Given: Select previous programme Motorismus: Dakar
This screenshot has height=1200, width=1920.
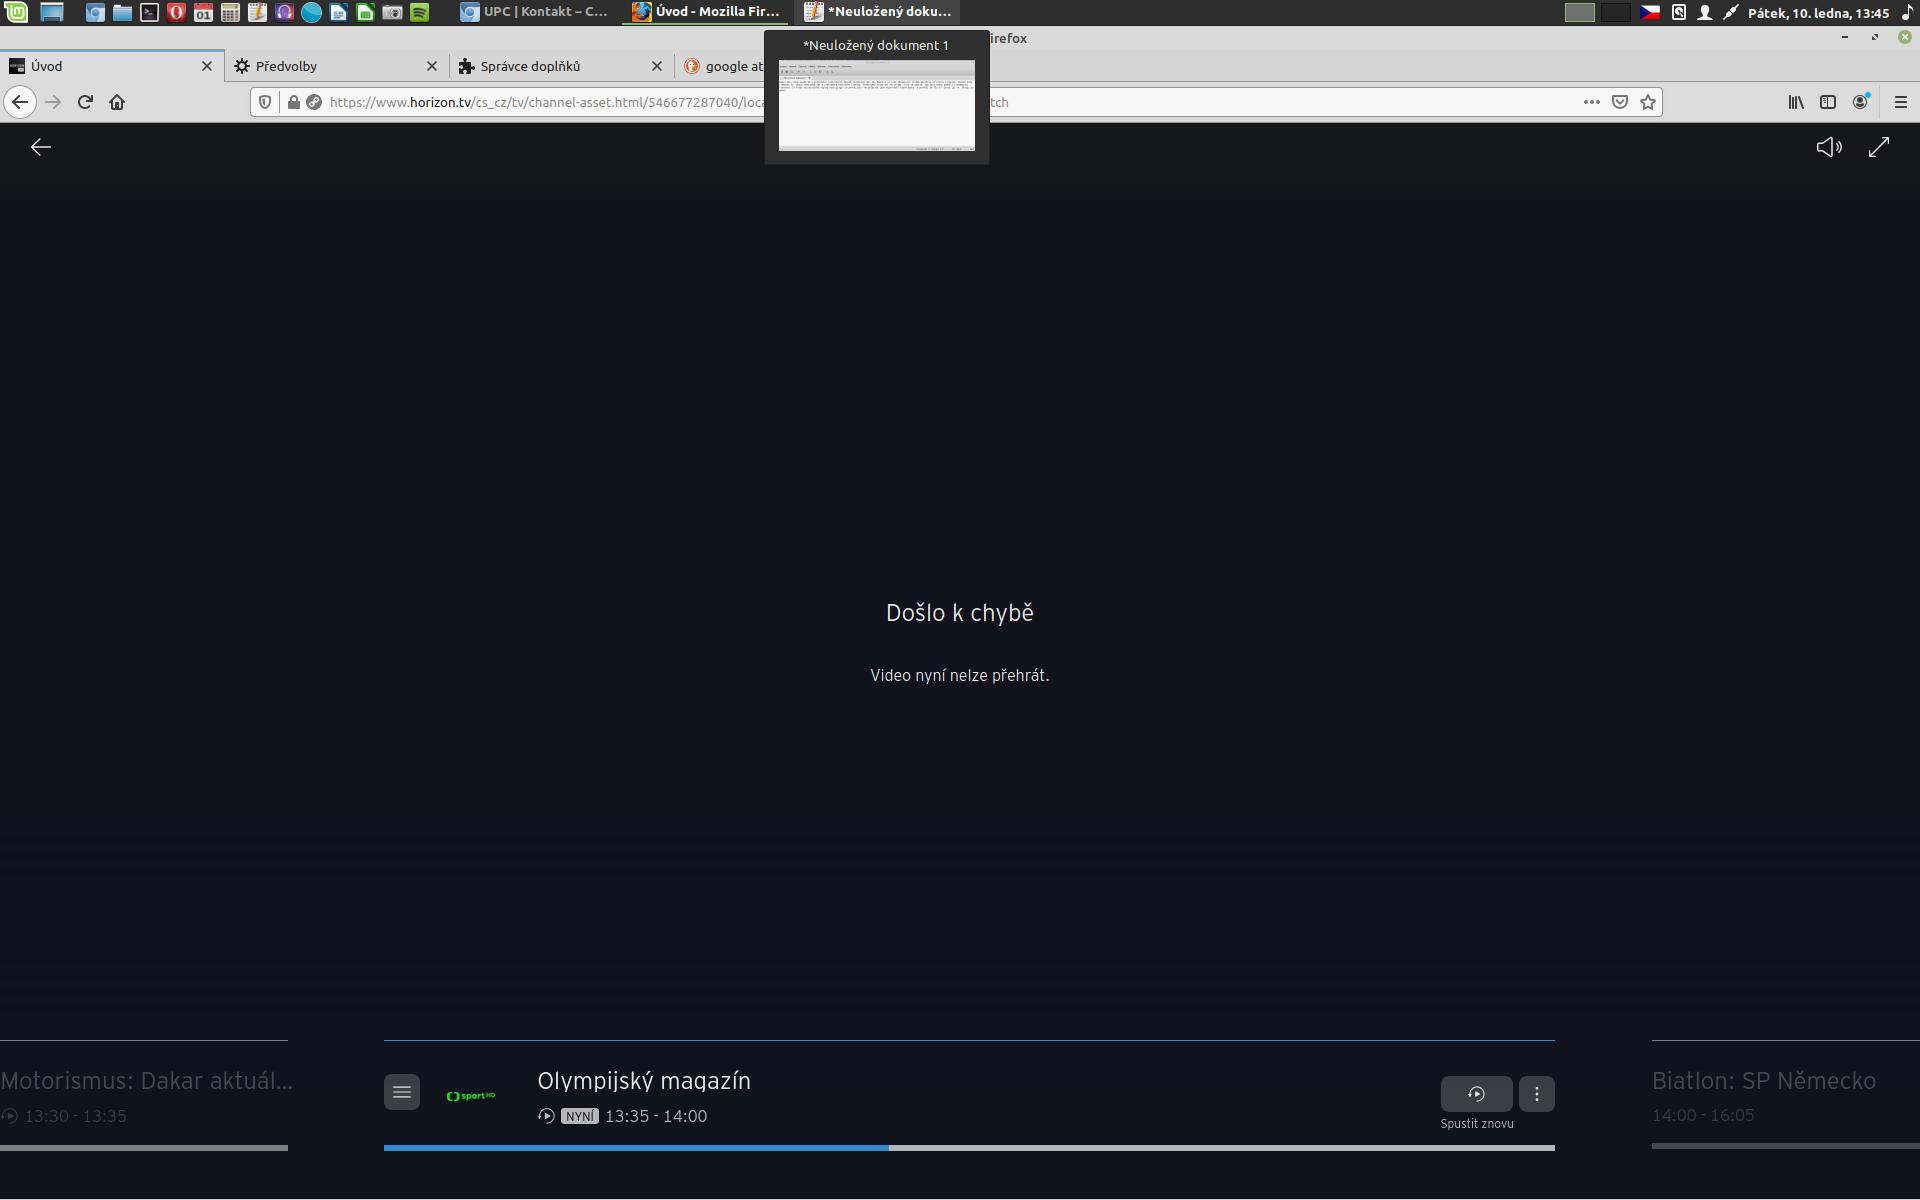Looking at the screenshot, I should 146,1082.
